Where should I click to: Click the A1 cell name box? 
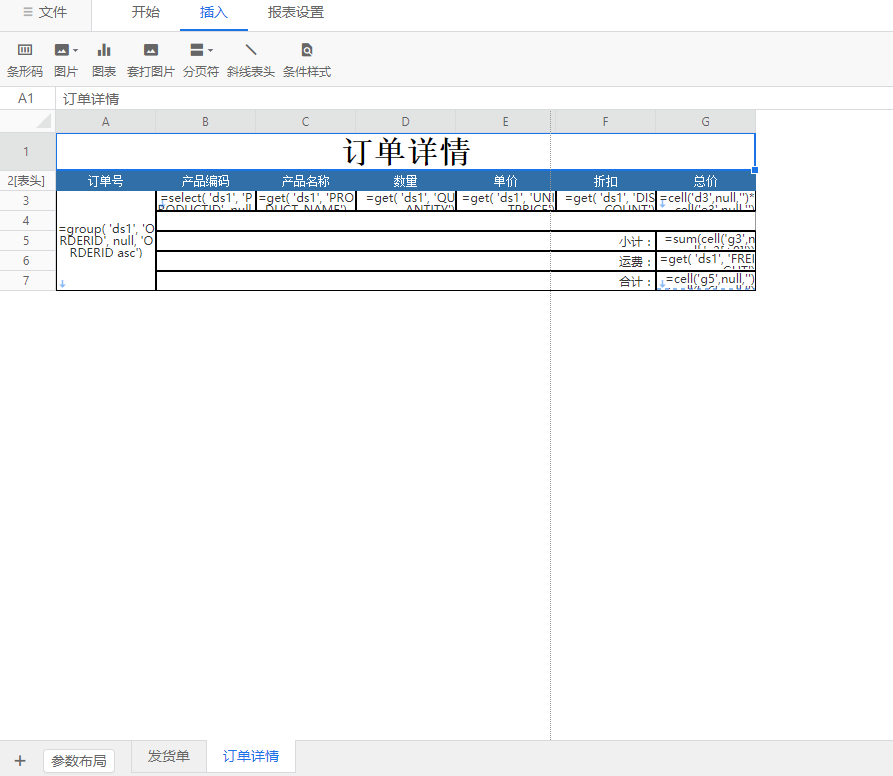pyautogui.click(x=26, y=99)
